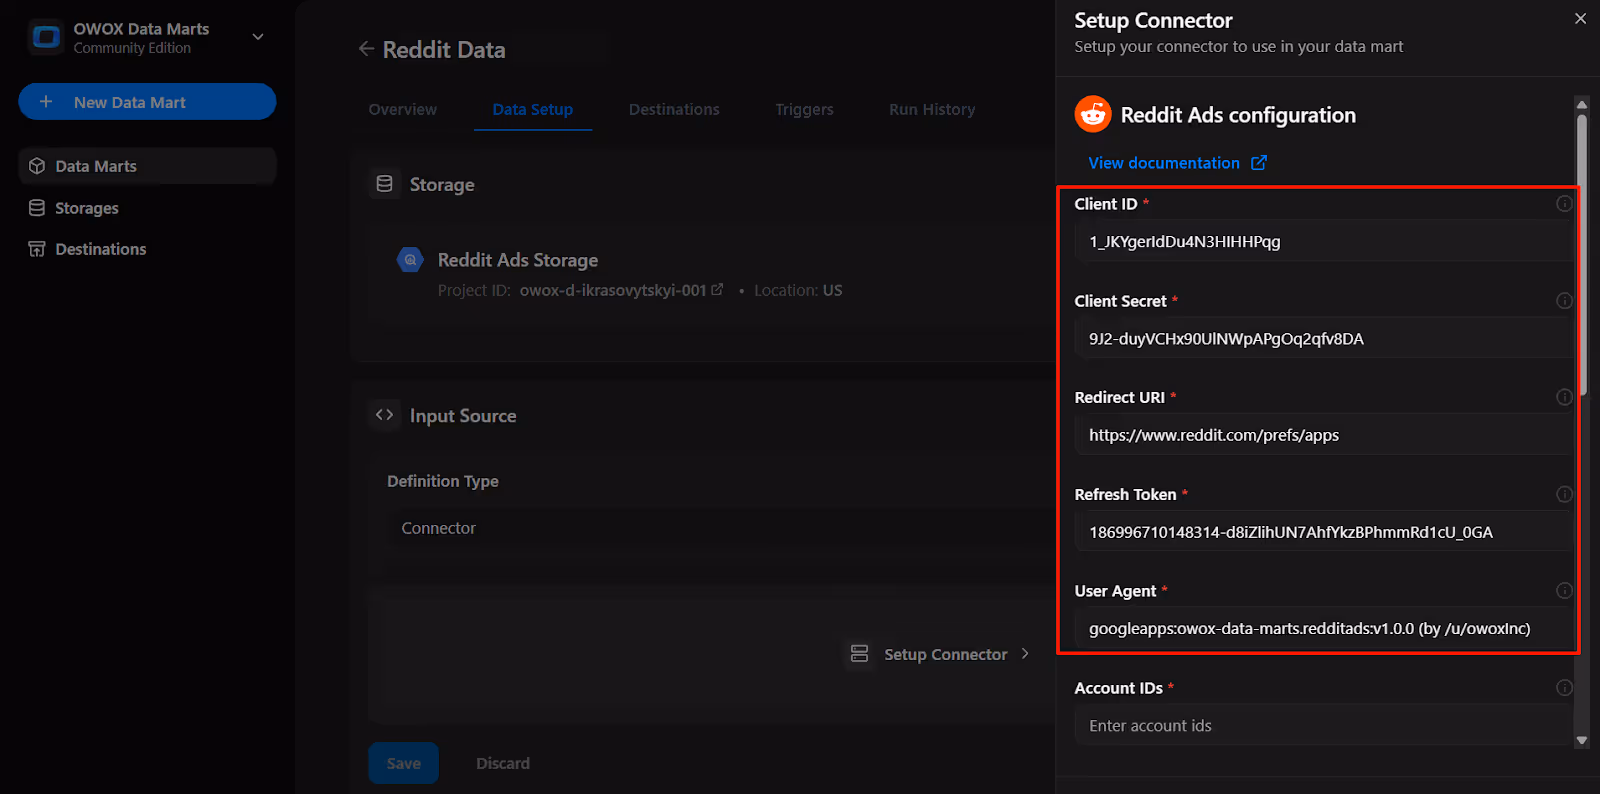Switch to the Run History tab
The width and height of the screenshot is (1600, 794).
(932, 110)
